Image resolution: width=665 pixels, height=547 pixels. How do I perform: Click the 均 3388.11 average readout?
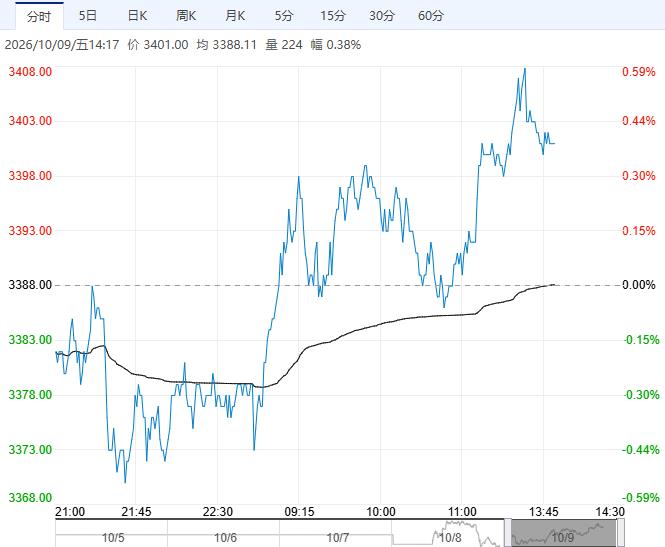tap(226, 45)
